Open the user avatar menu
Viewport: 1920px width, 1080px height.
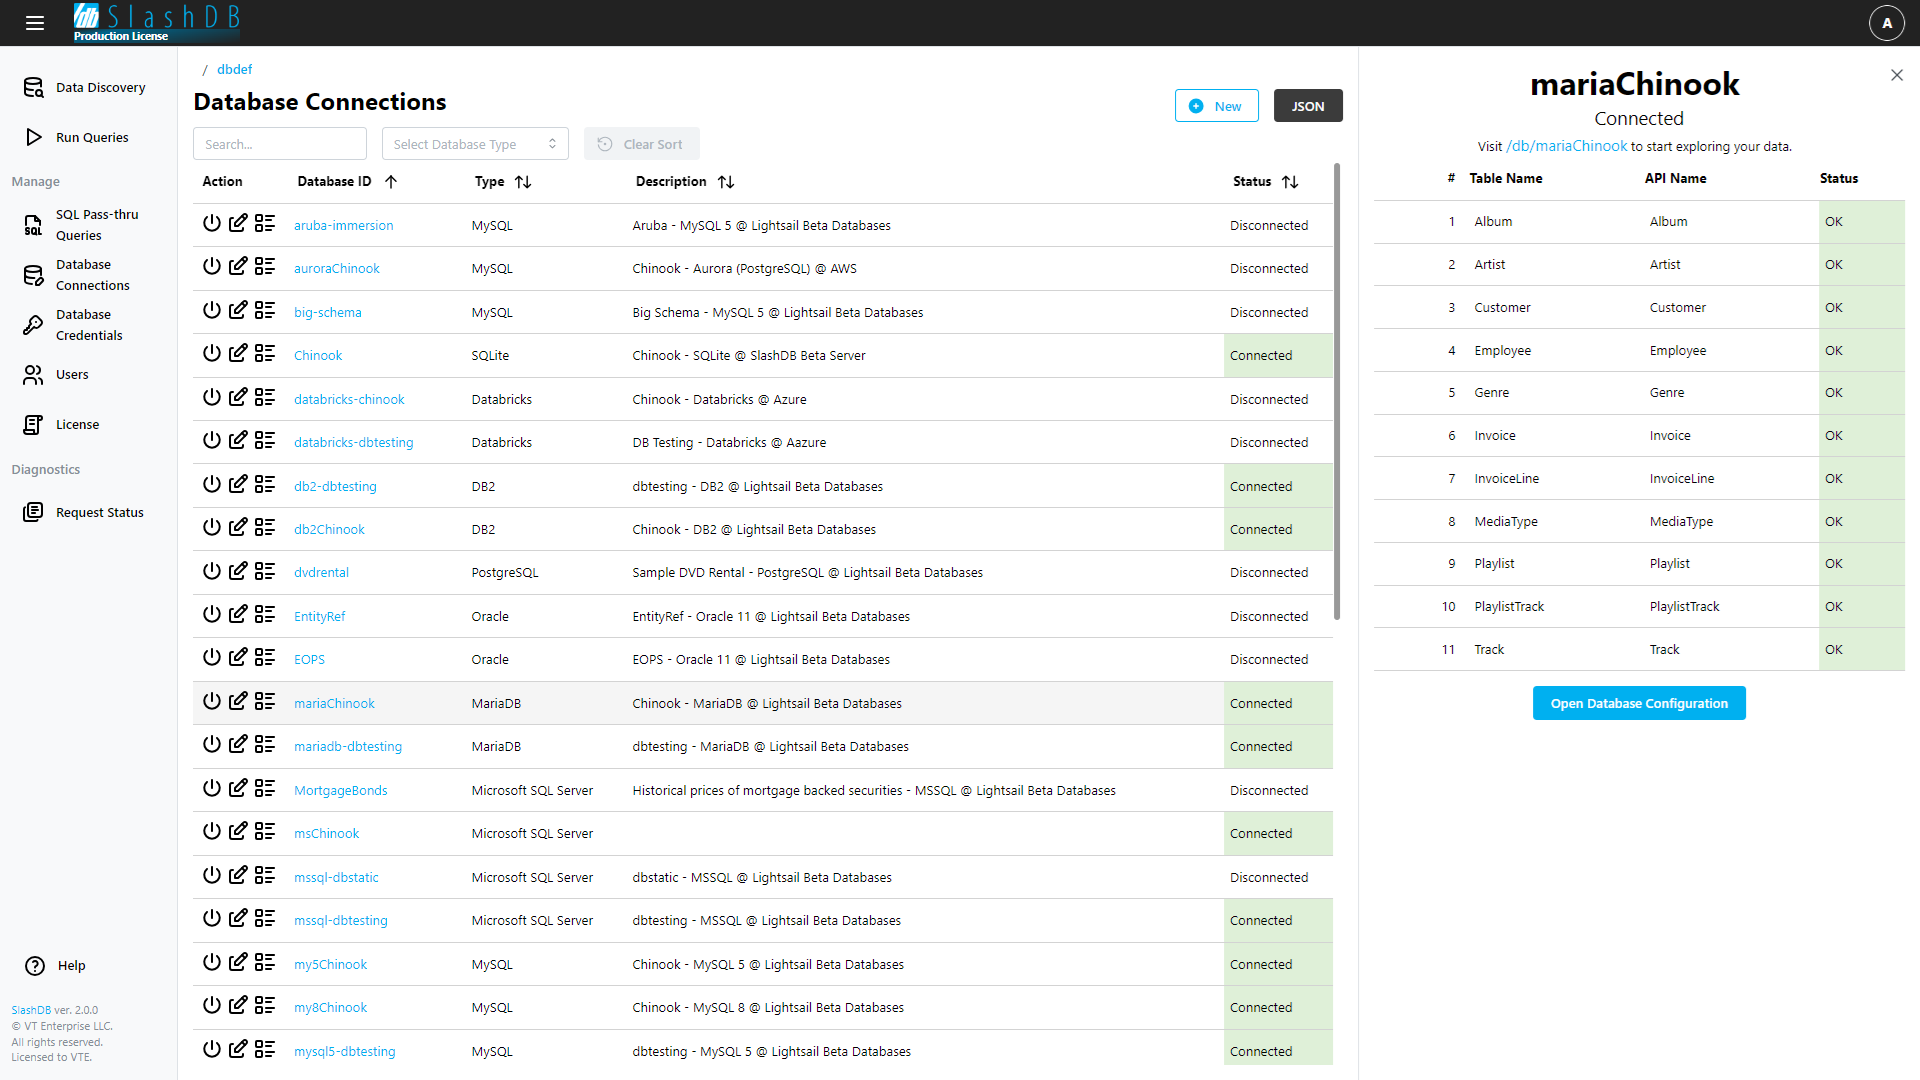[1886, 23]
